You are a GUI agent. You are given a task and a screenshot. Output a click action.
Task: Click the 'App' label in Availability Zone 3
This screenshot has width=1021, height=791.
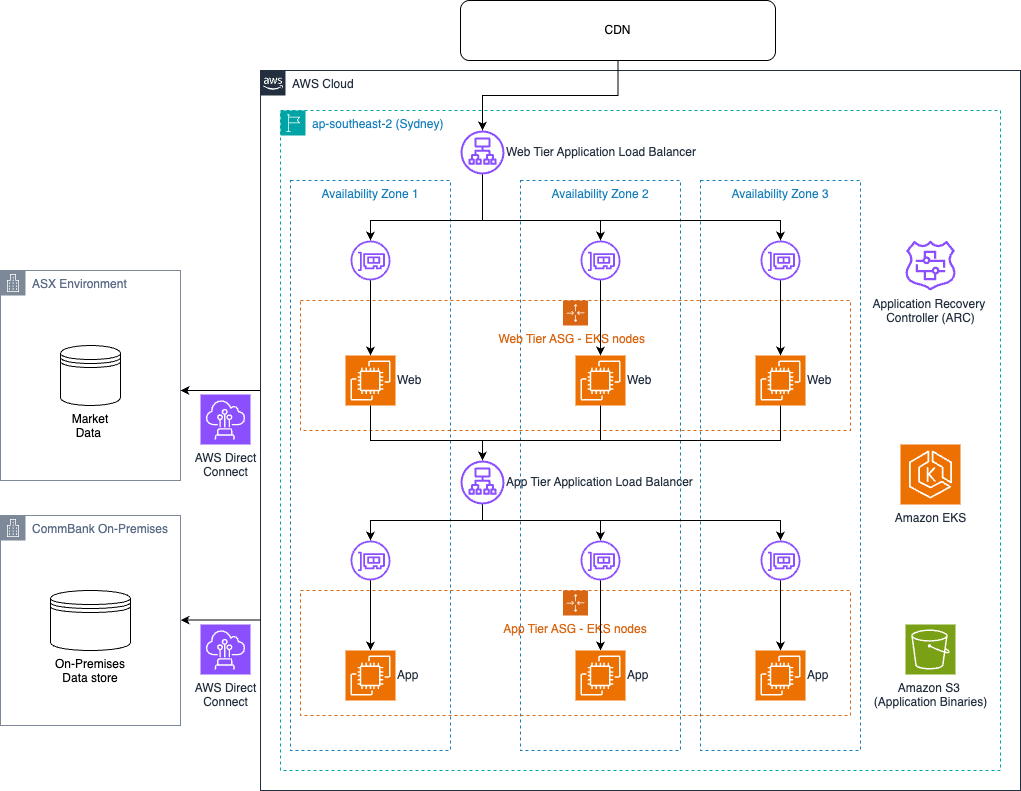(818, 675)
